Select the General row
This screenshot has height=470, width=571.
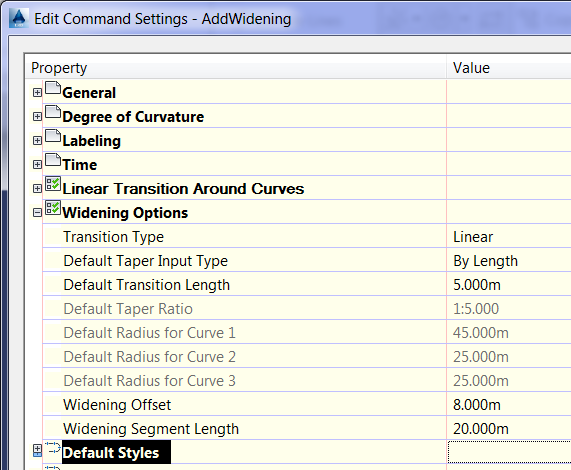(89, 93)
